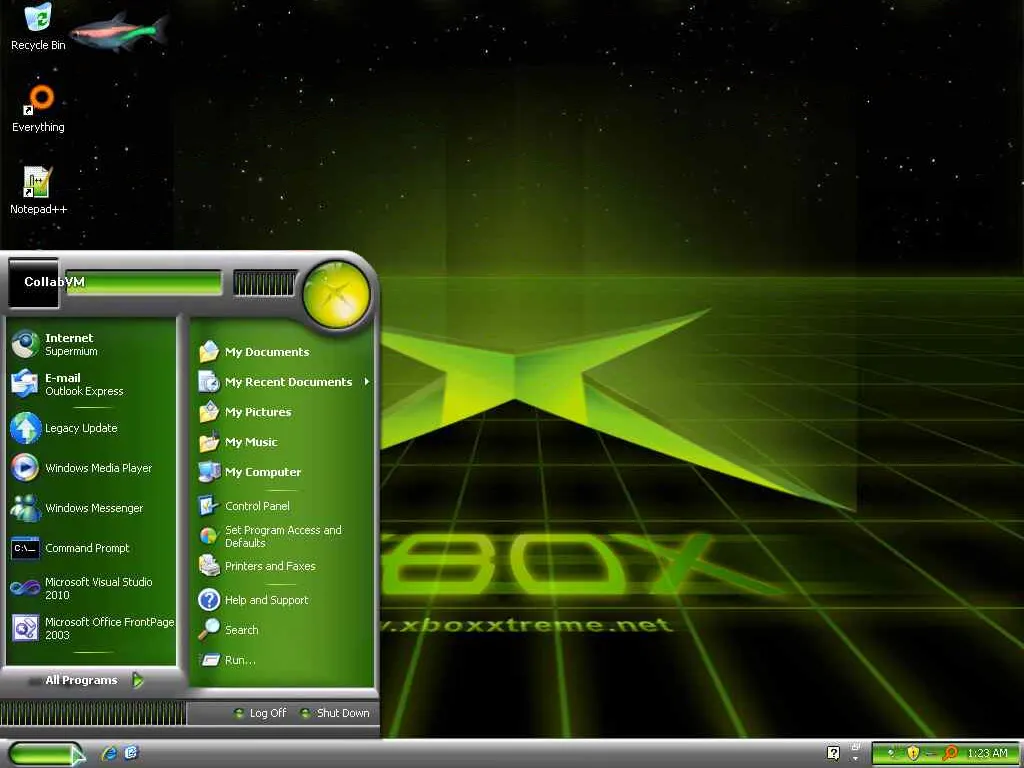Open the Recycle Bin desktop icon
Screen dimensions: 1024x768
click(38, 27)
